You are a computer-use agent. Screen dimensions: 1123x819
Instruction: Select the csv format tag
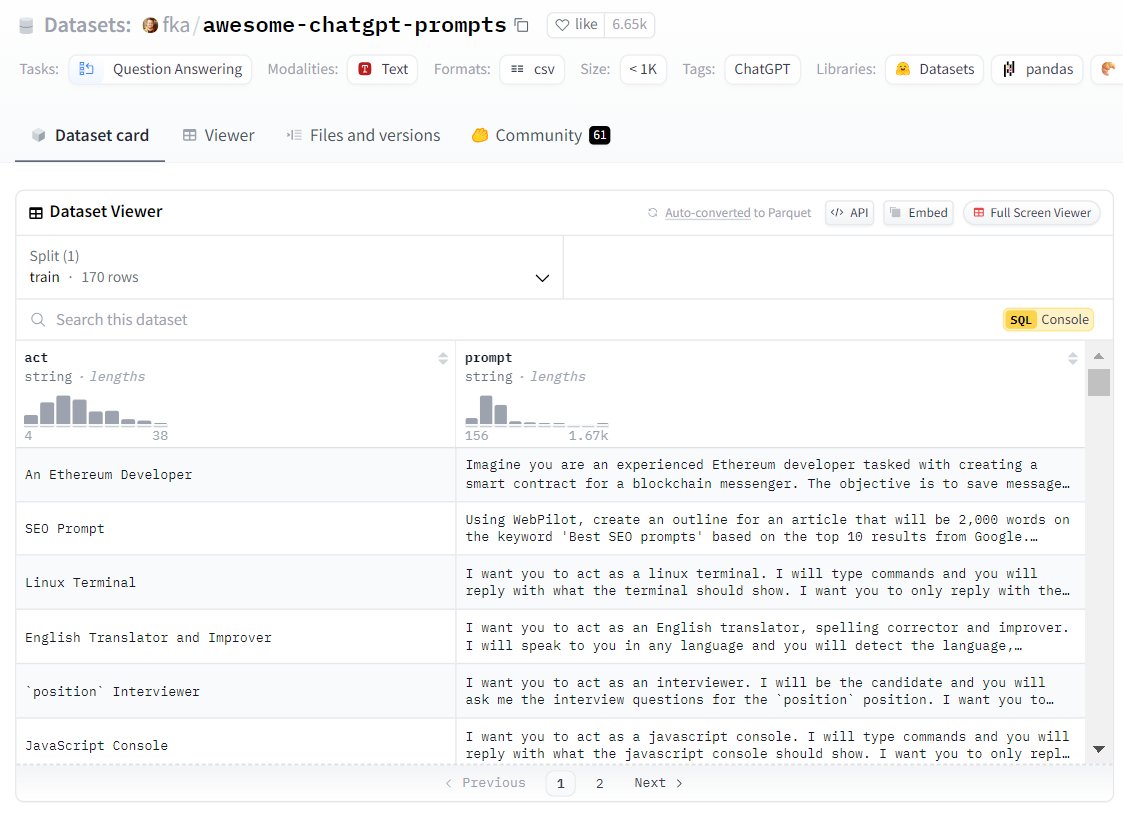pyautogui.click(x=532, y=69)
